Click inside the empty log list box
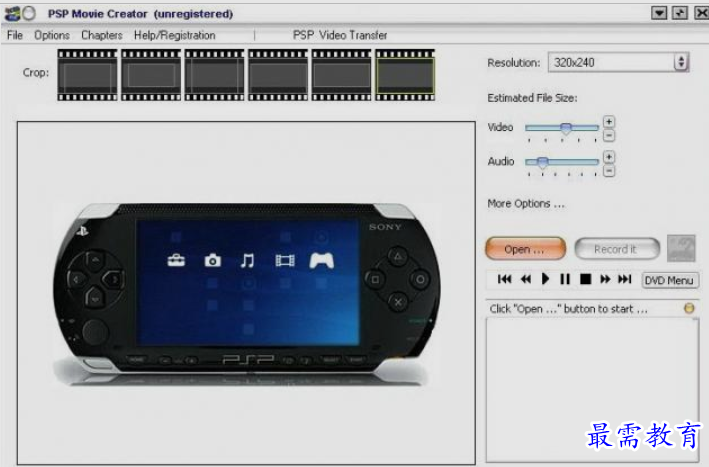 (x=592, y=390)
